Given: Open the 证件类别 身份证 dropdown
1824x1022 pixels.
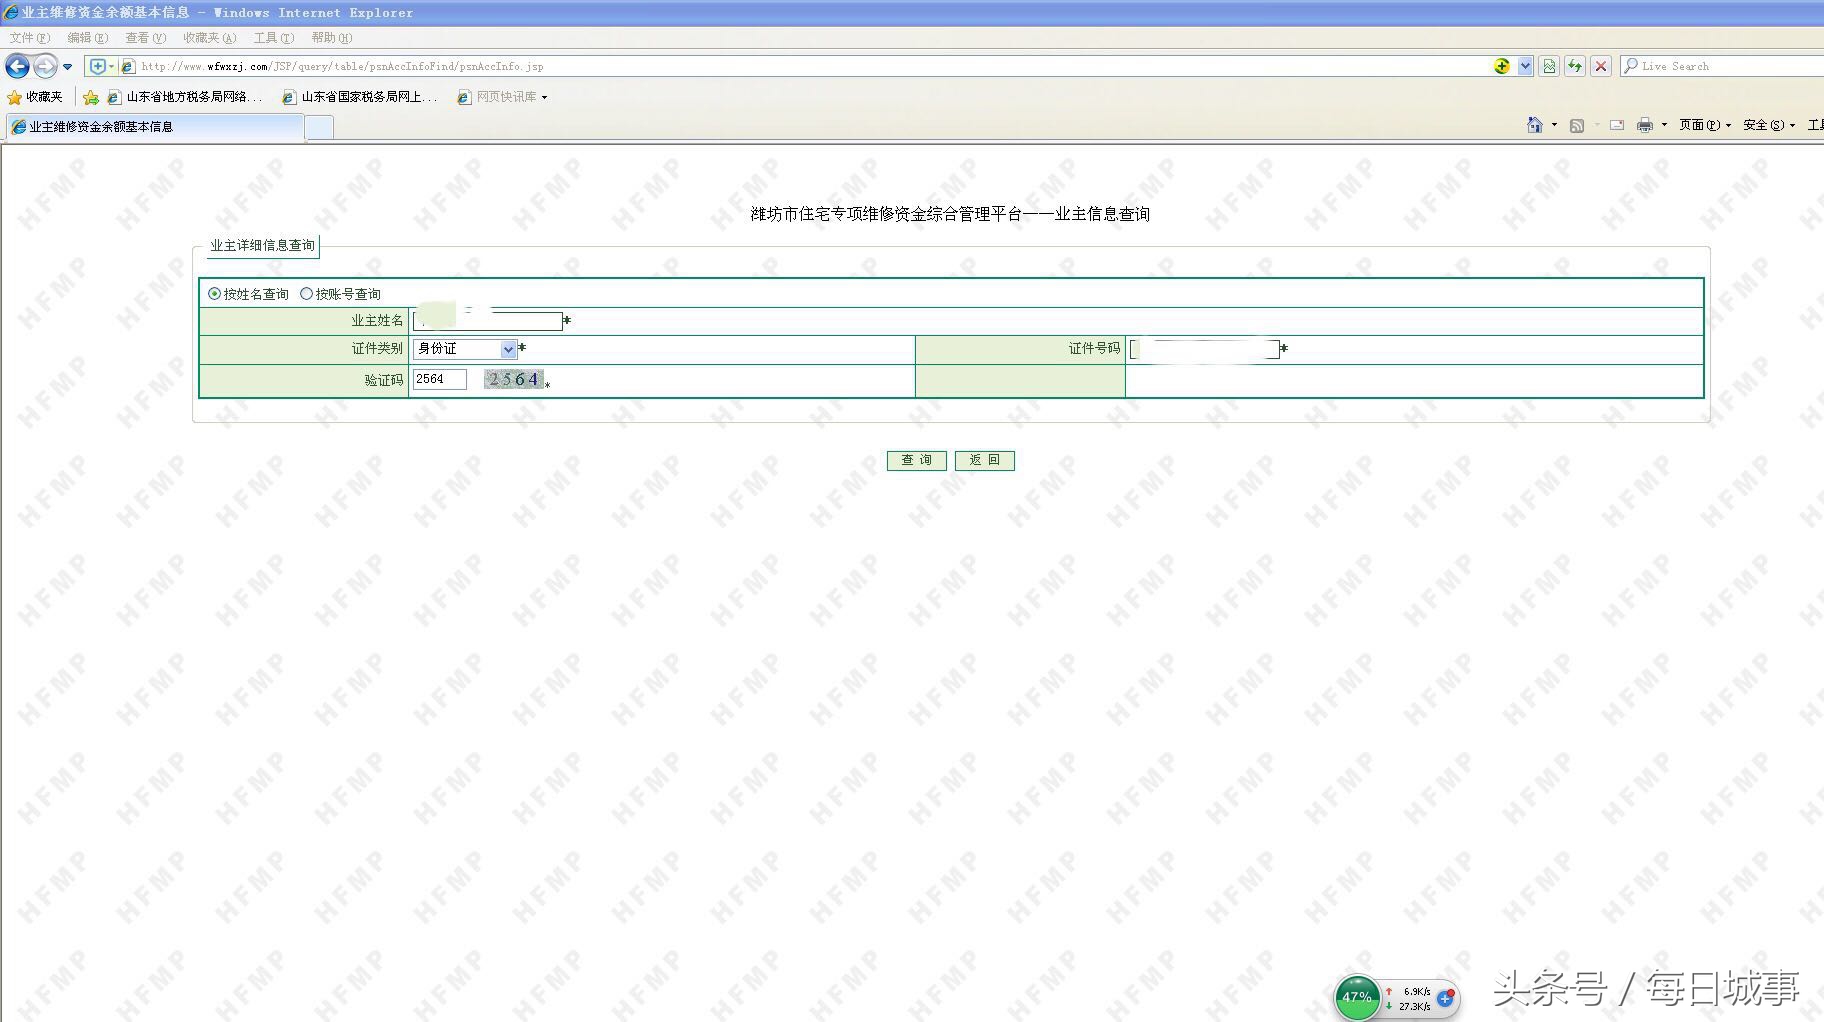Looking at the screenshot, I should (x=465, y=349).
